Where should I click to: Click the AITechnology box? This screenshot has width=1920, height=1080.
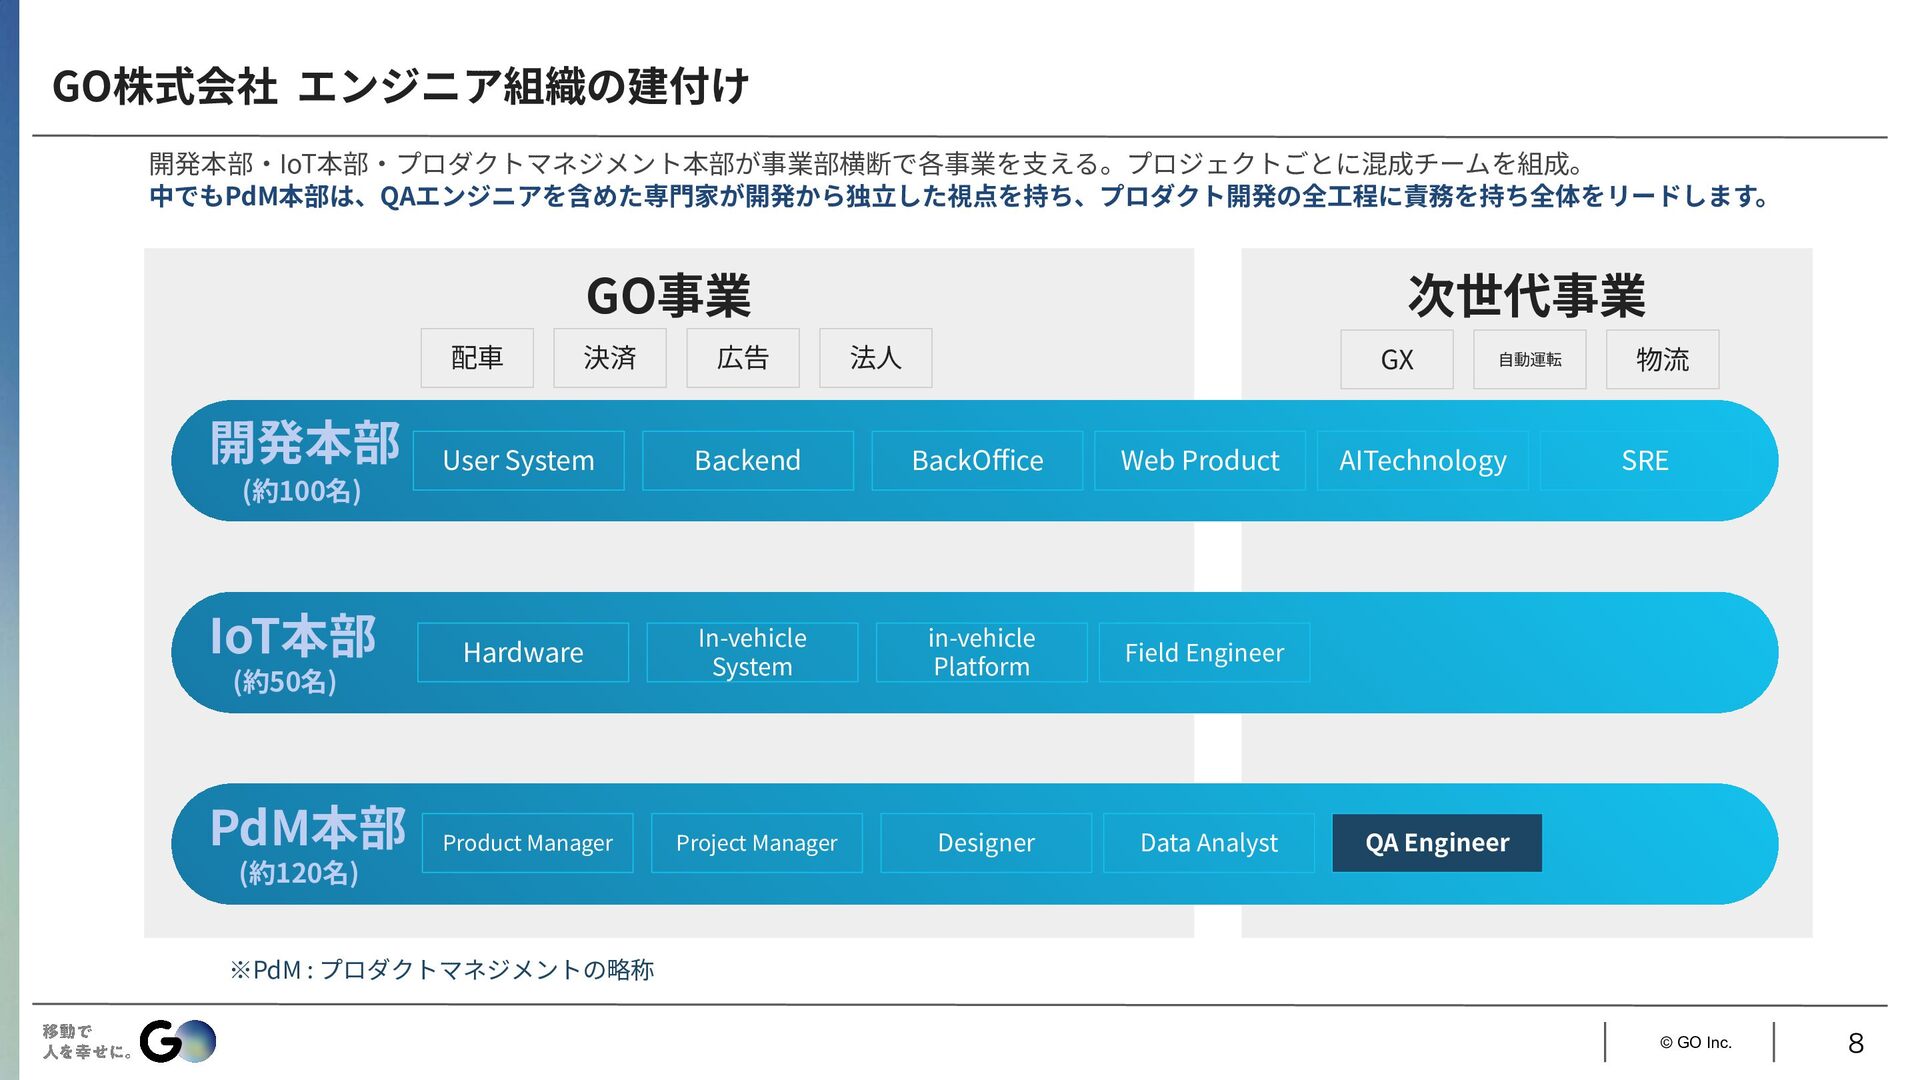1422,461
